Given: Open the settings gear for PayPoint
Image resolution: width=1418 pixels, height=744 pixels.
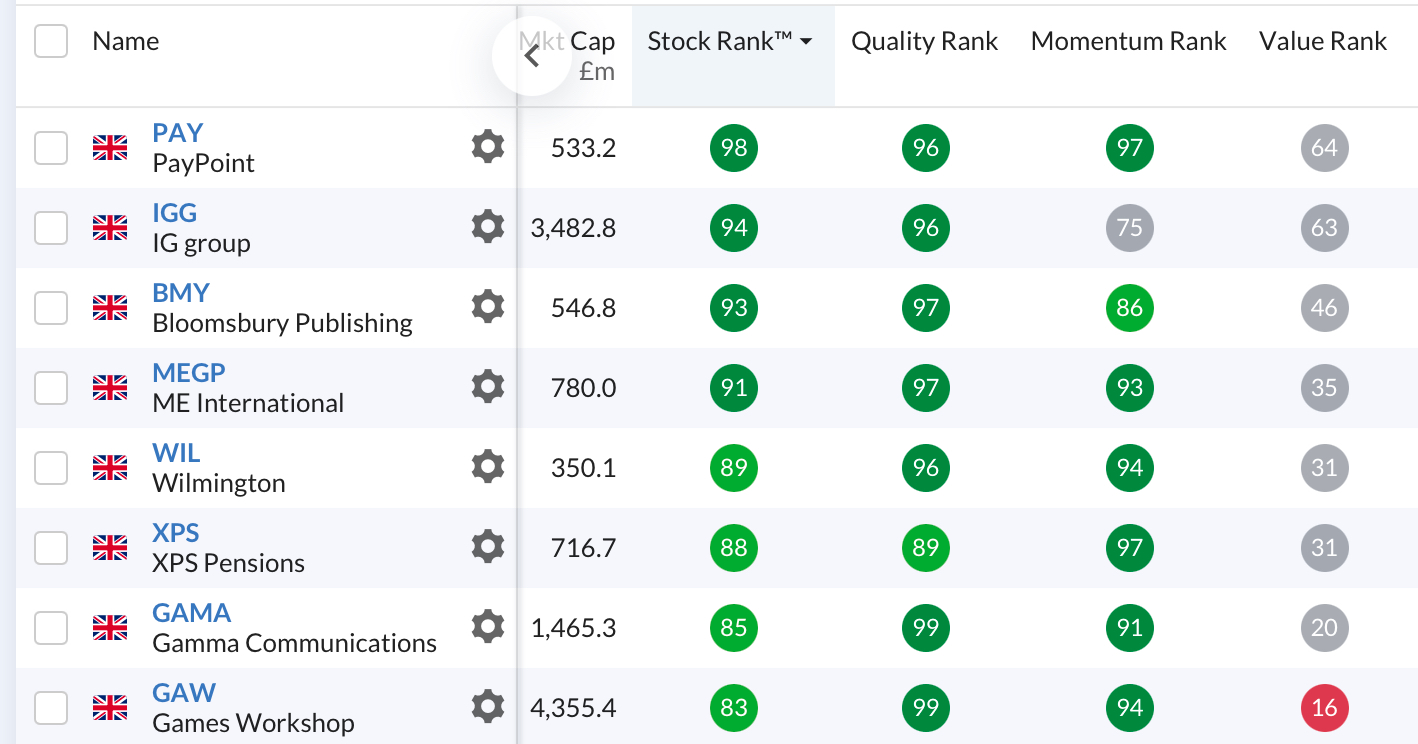Looking at the screenshot, I should (x=487, y=148).
